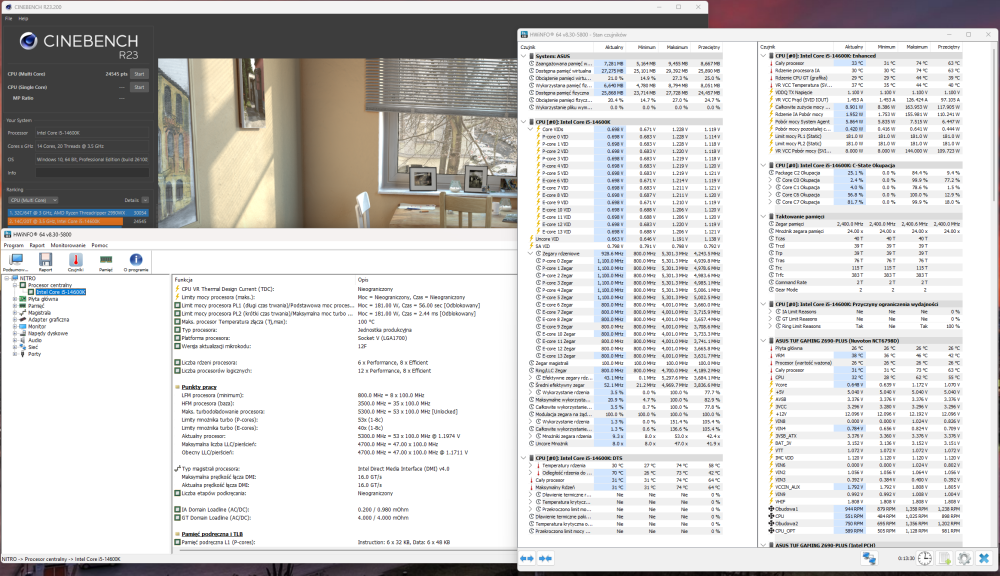
Task: Open the Podsumowanie summary toolbar icon
Action: (15, 261)
